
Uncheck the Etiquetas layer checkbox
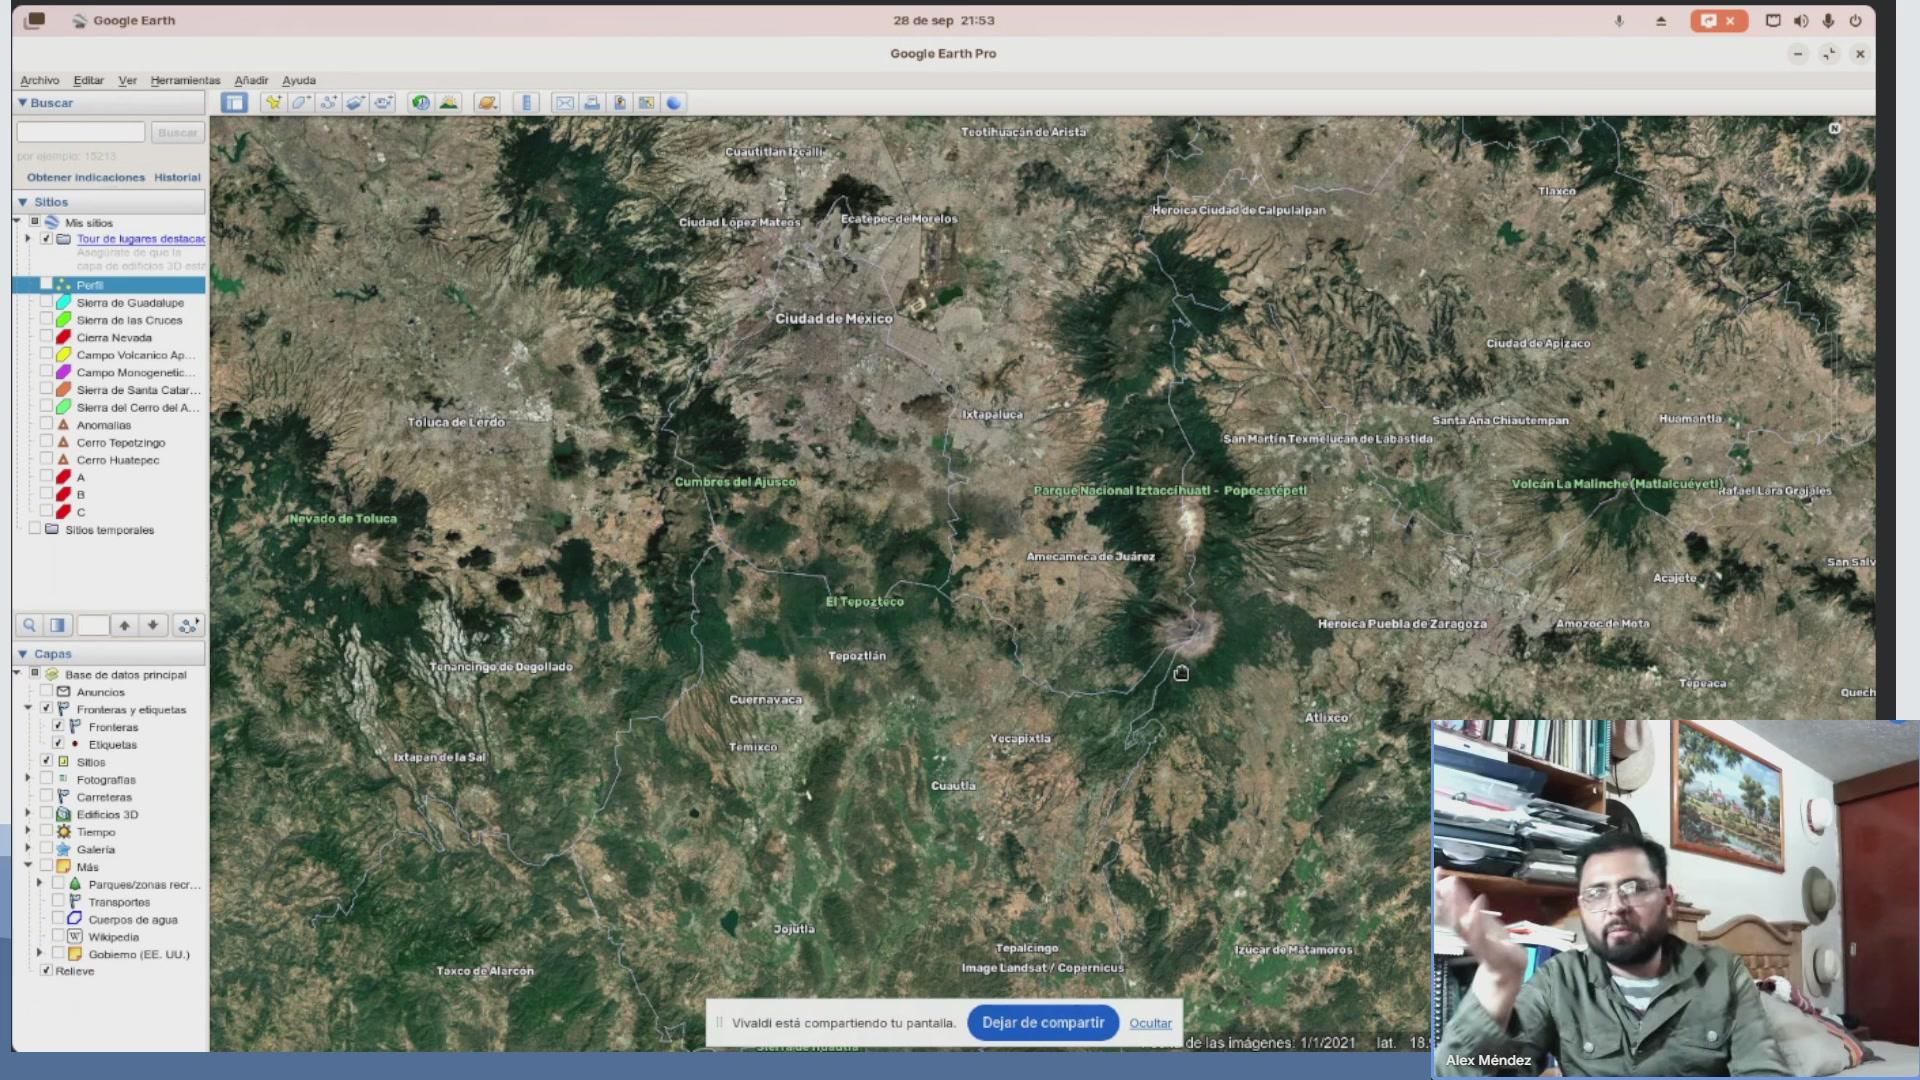pos(58,743)
